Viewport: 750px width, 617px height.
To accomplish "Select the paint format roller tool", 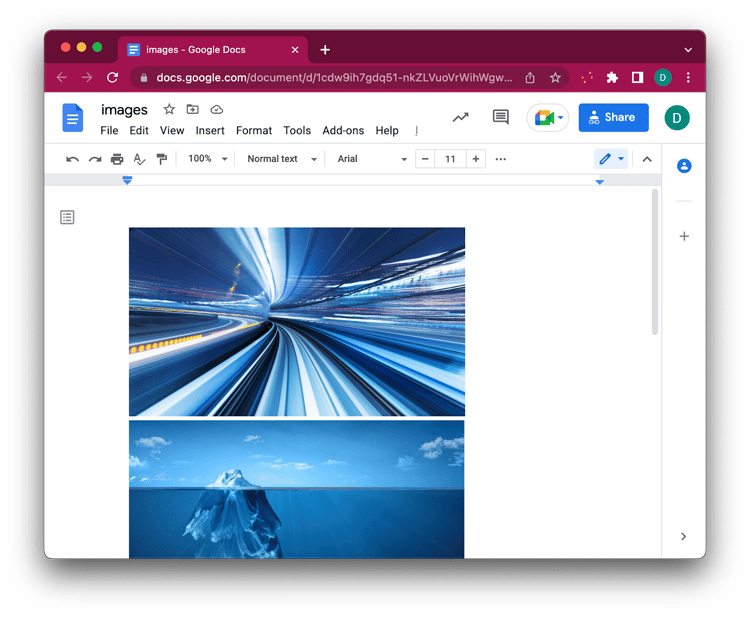I will click(162, 159).
